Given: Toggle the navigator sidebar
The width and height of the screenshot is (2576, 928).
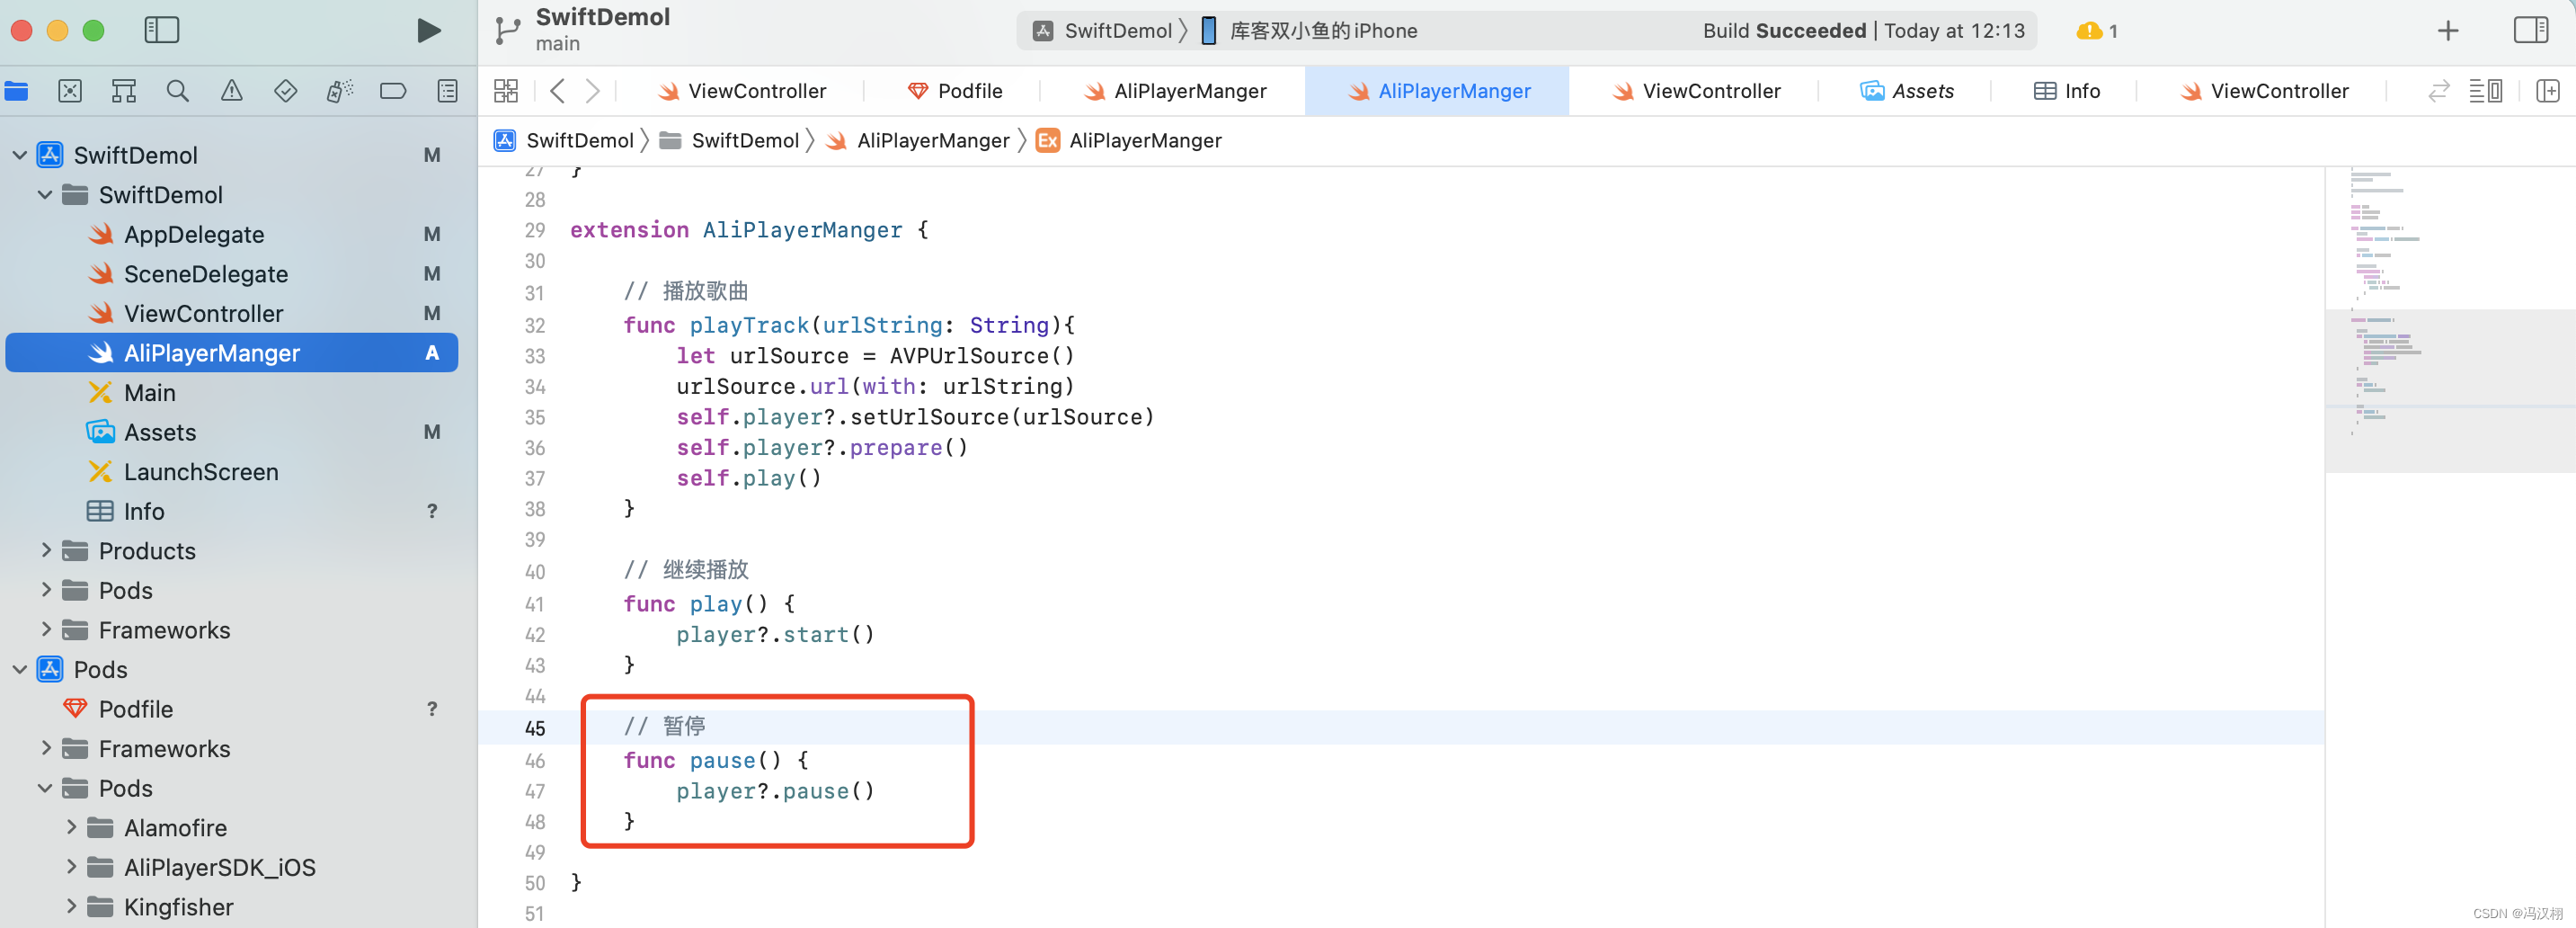Looking at the screenshot, I should pos(161,30).
